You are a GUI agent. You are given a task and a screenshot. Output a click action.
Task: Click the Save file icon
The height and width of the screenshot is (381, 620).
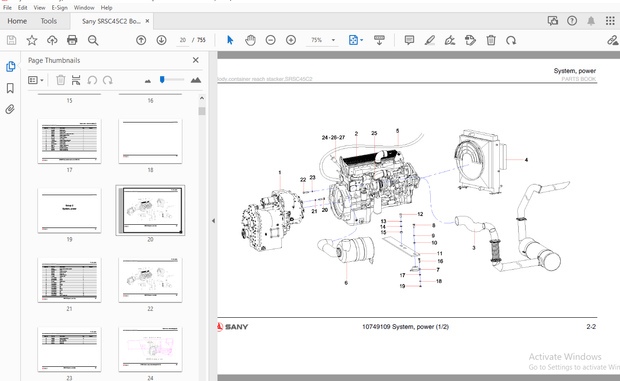click(x=11, y=40)
